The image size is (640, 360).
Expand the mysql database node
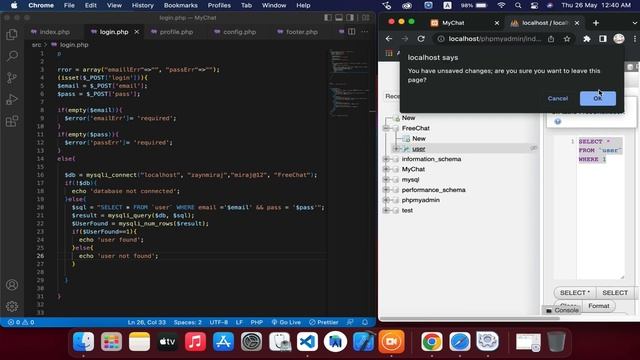tap(386, 179)
